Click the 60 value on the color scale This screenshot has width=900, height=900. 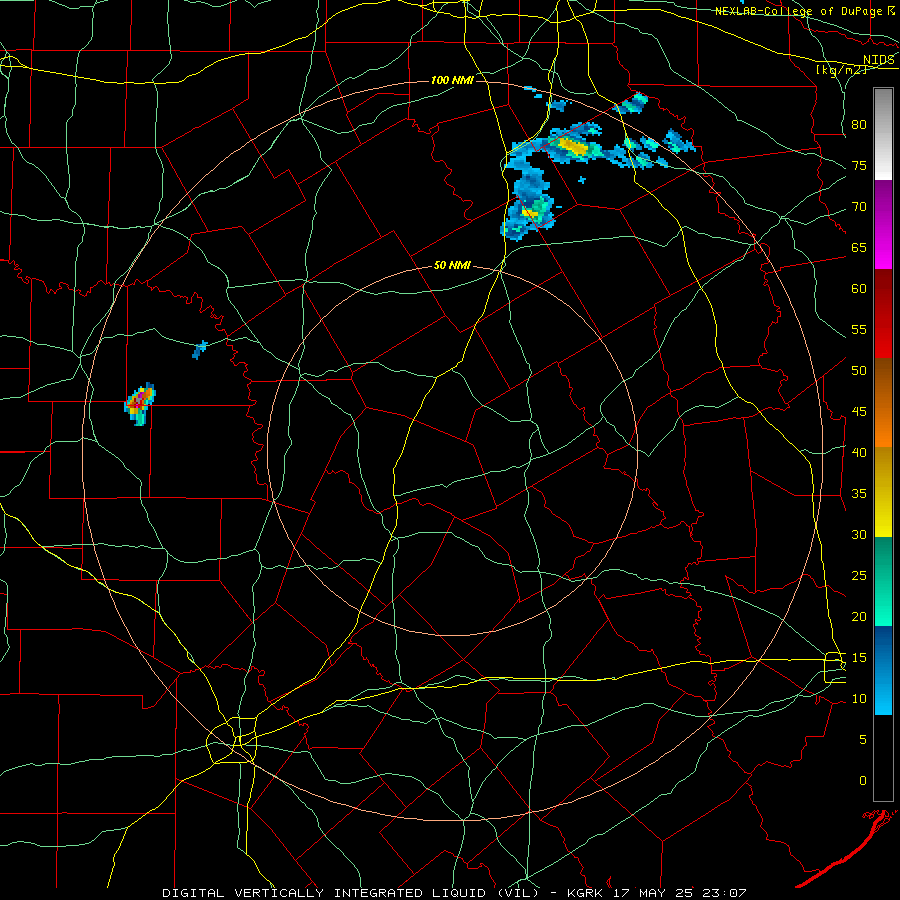coord(859,289)
